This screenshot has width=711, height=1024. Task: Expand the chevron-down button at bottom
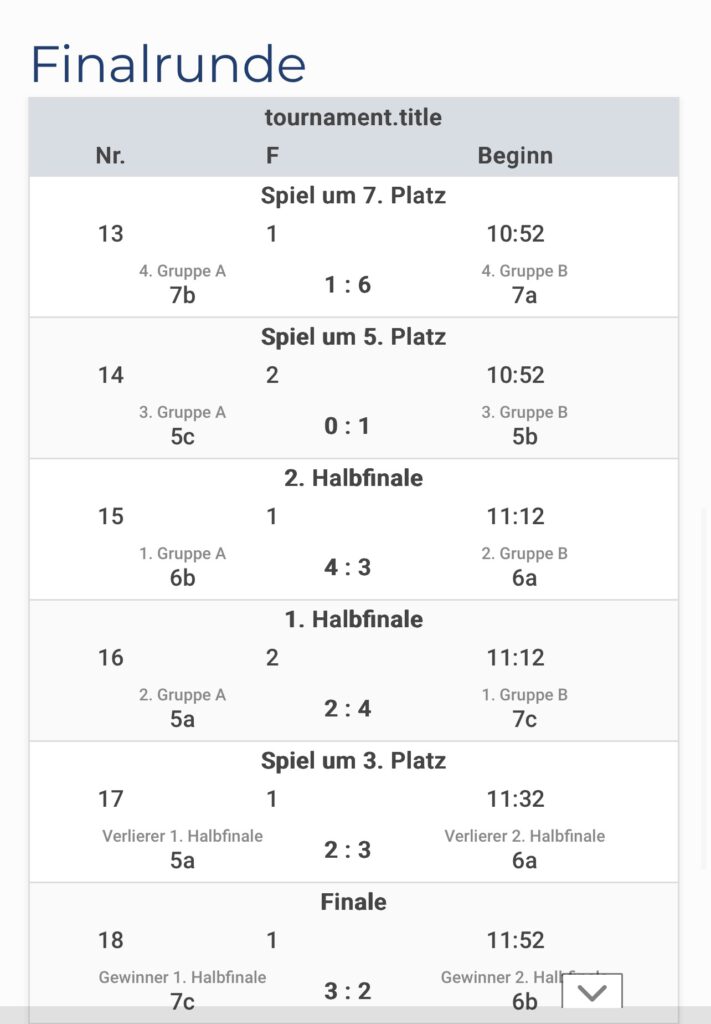(x=592, y=993)
